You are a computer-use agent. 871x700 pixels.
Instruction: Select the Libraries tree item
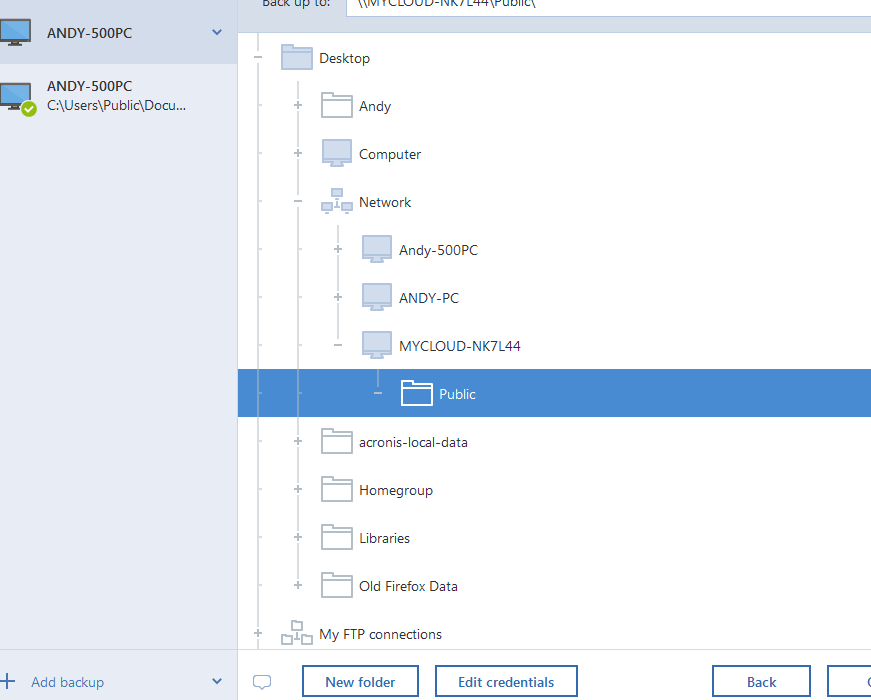[384, 538]
